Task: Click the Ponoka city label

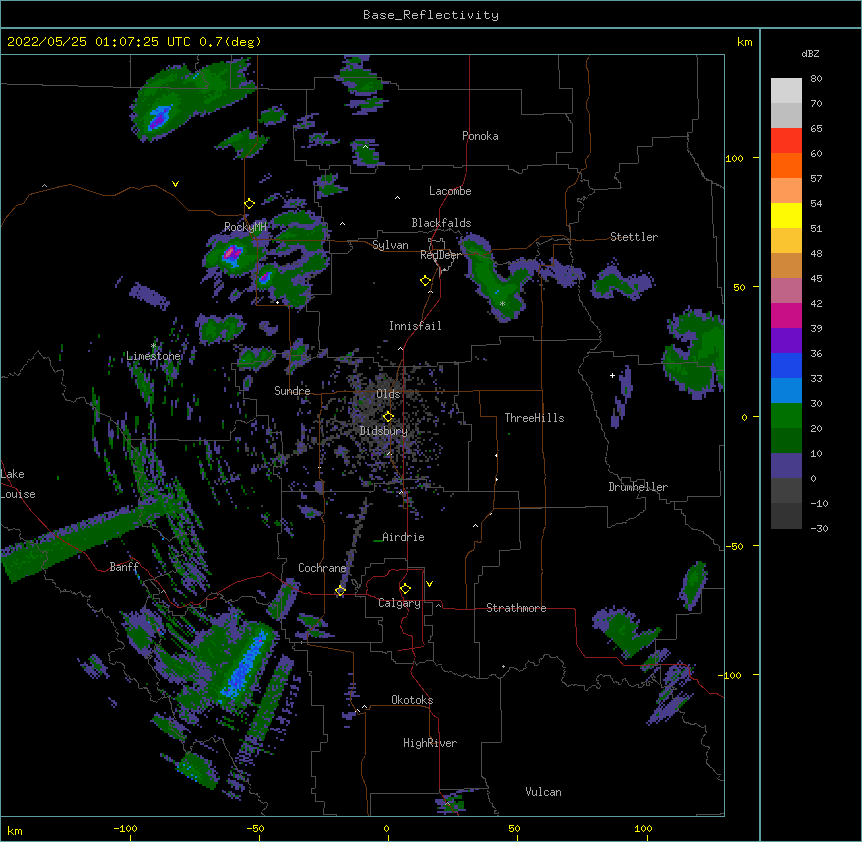Action: coord(480,136)
